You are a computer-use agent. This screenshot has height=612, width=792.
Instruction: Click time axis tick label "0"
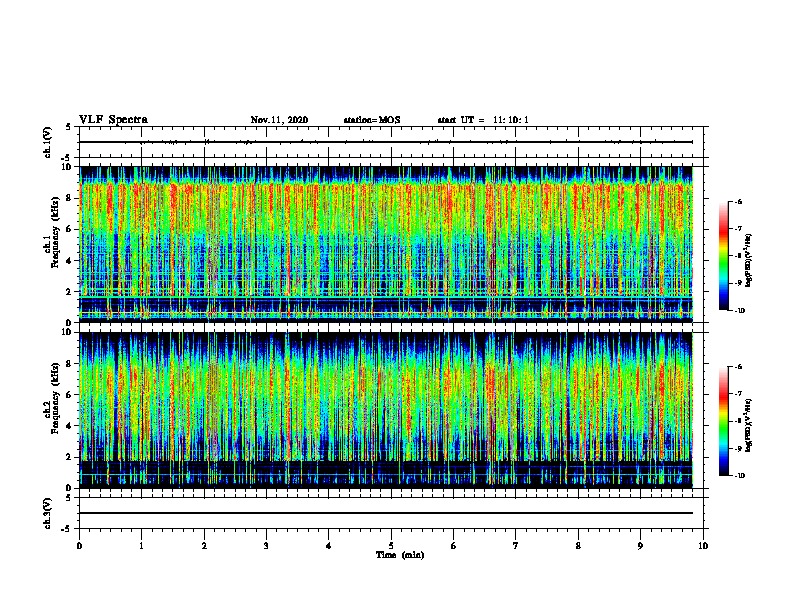pyautogui.click(x=79, y=546)
